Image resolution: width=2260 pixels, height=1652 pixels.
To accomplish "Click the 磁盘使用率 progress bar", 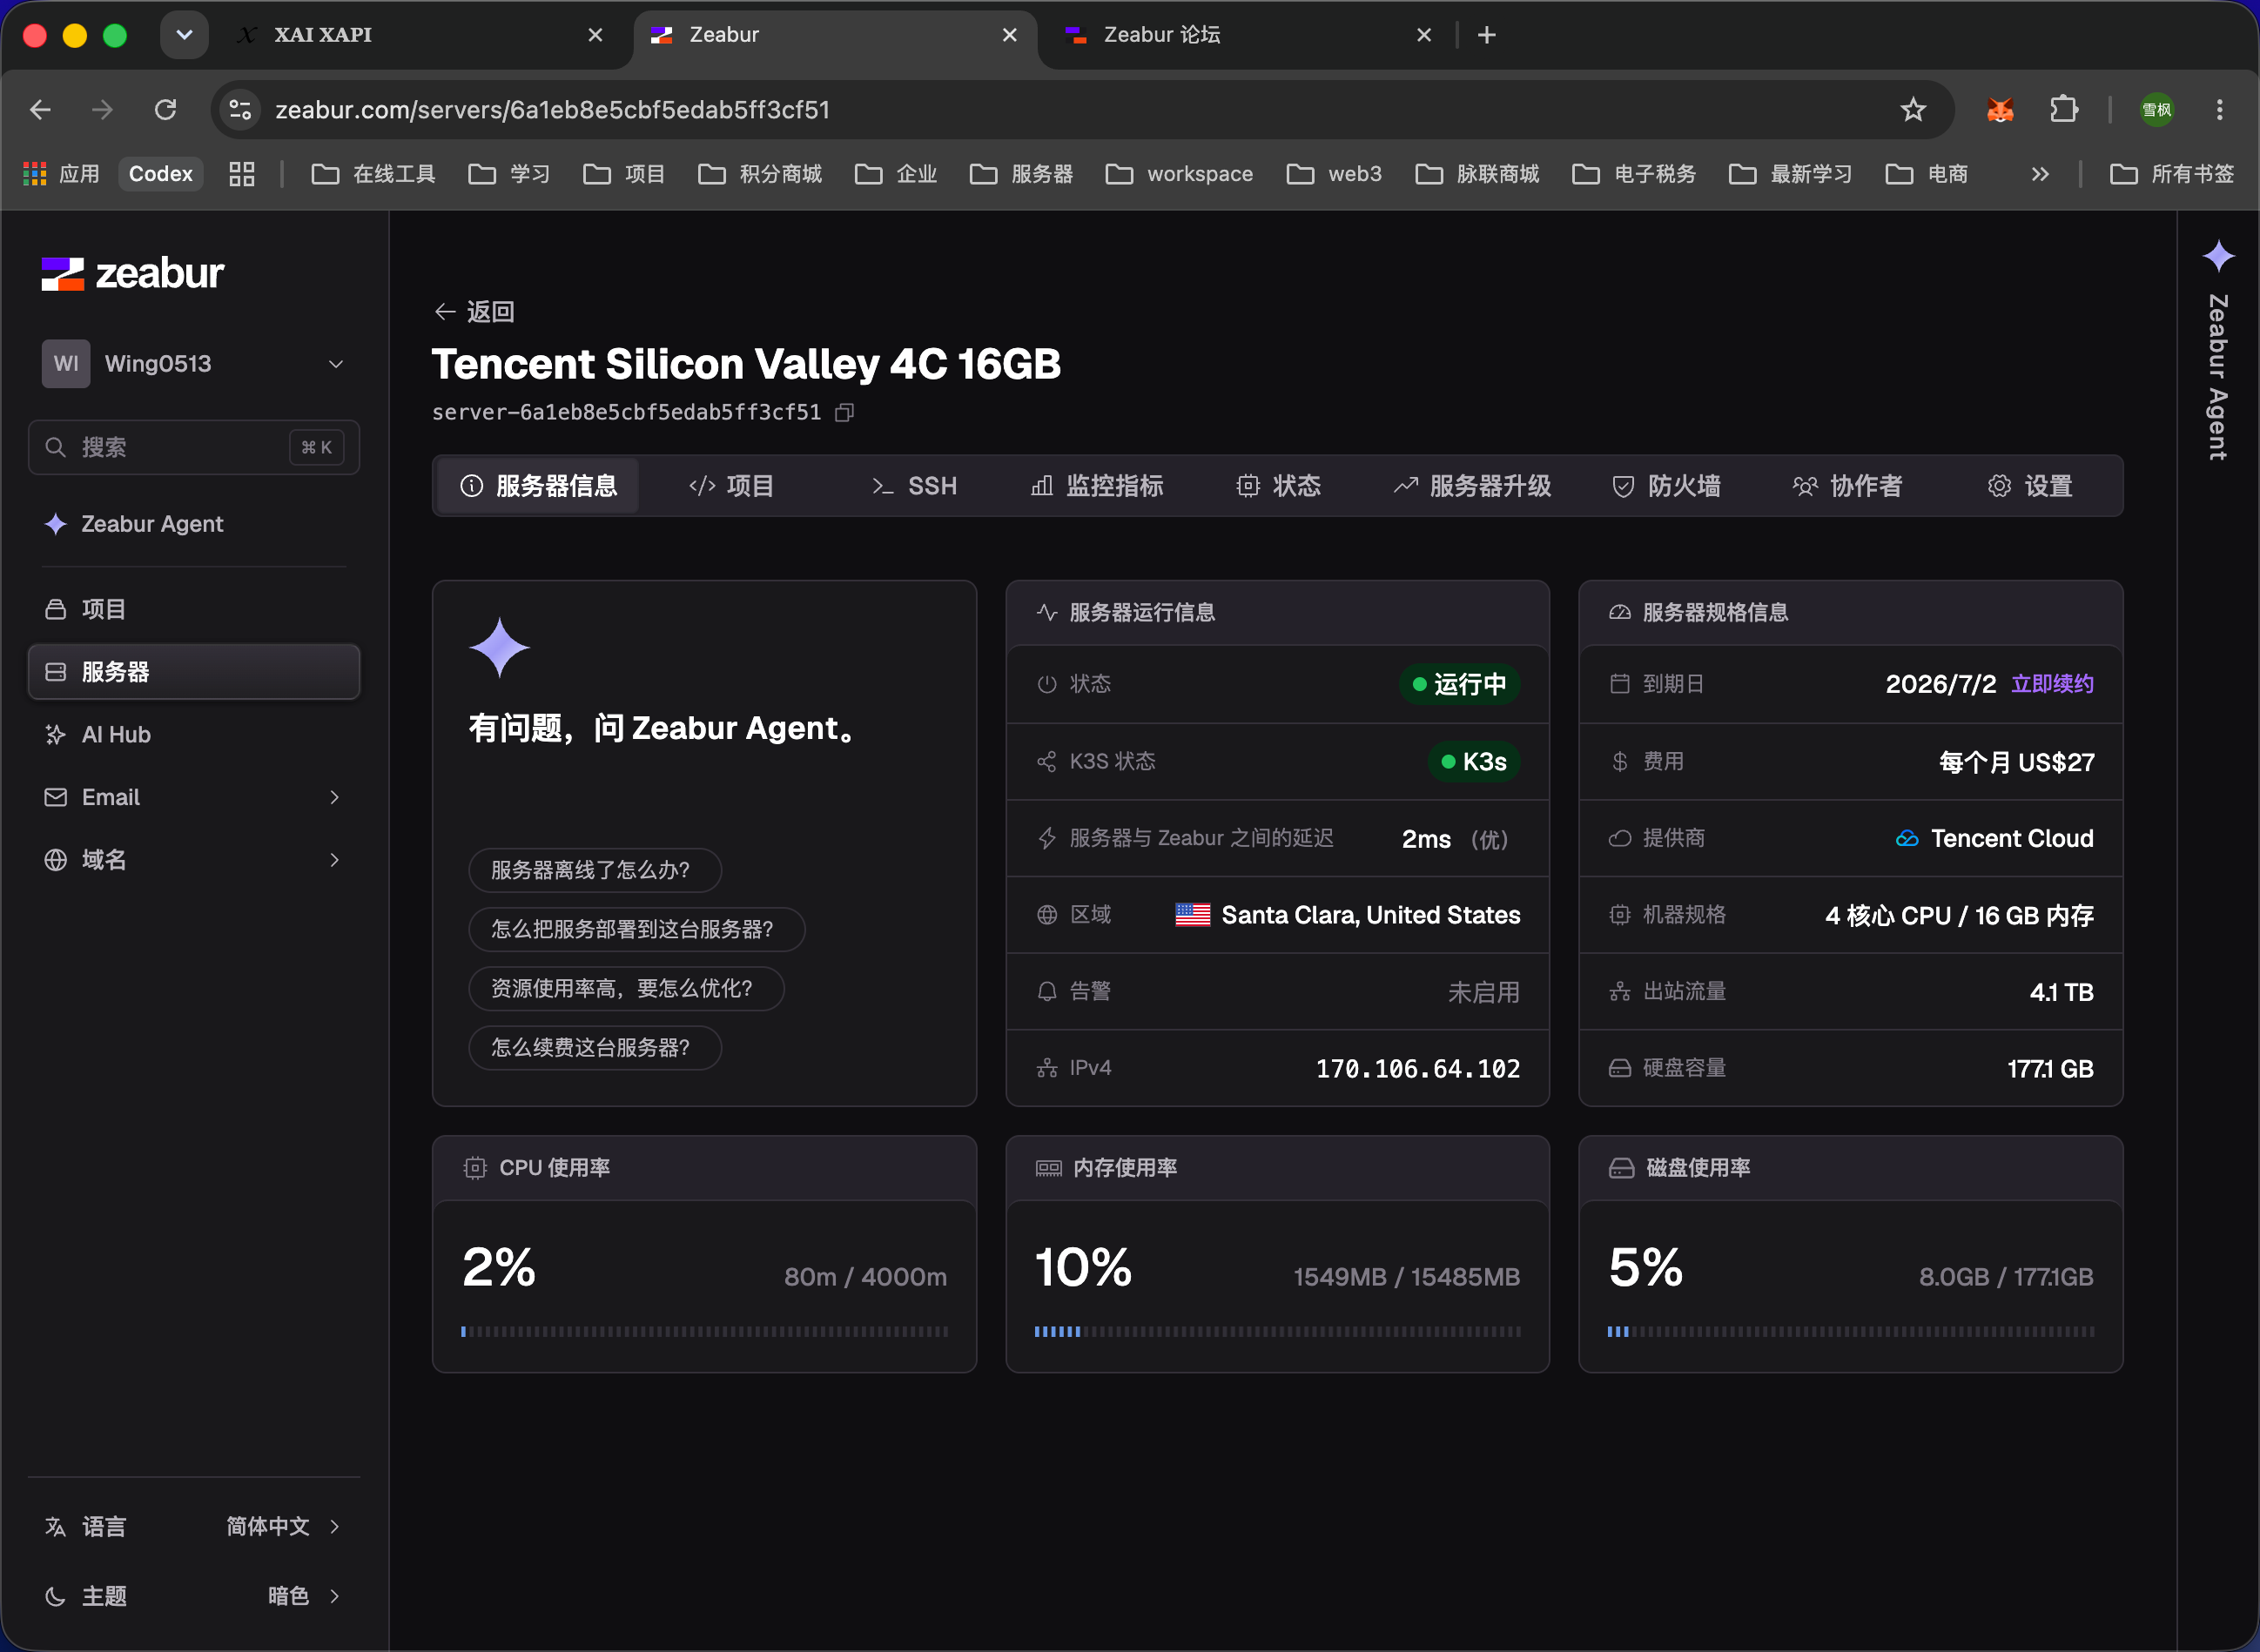I will (x=1850, y=1332).
